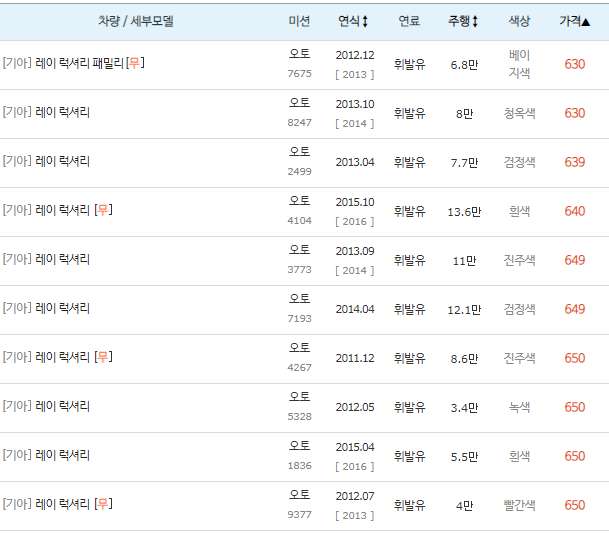This screenshot has width=609, height=534.
Task: Select the 639 price value
Action: tap(574, 162)
